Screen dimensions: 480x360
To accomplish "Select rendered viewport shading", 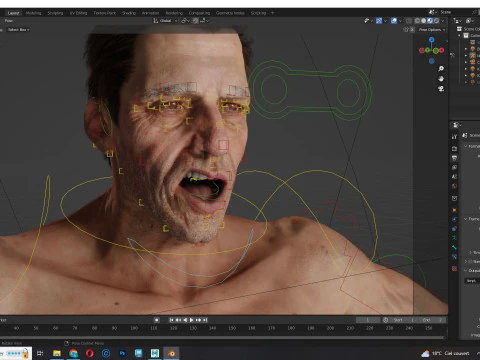I will coord(436,21).
